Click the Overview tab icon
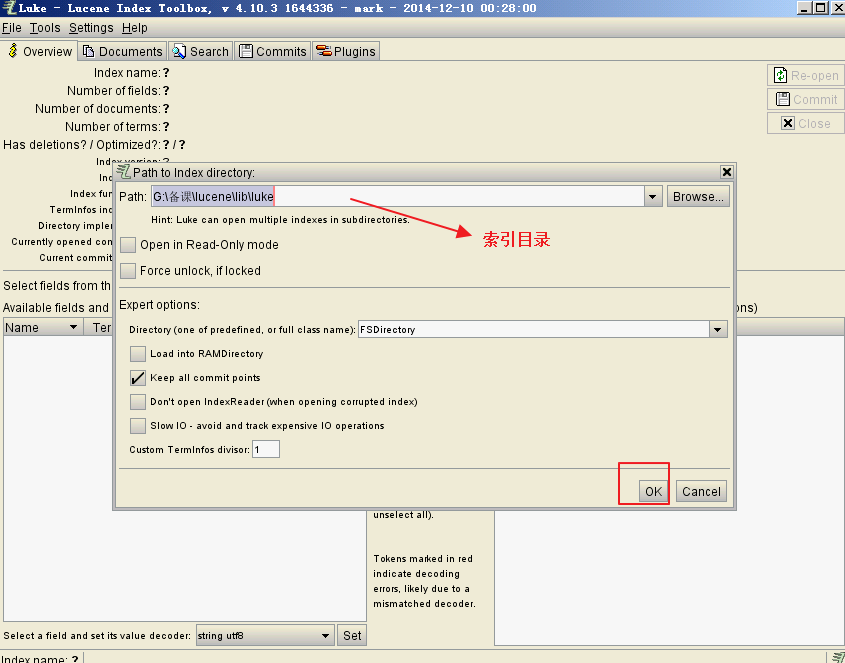The width and height of the screenshot is (845, 663). pyautogui.click(x=13, y=51)
